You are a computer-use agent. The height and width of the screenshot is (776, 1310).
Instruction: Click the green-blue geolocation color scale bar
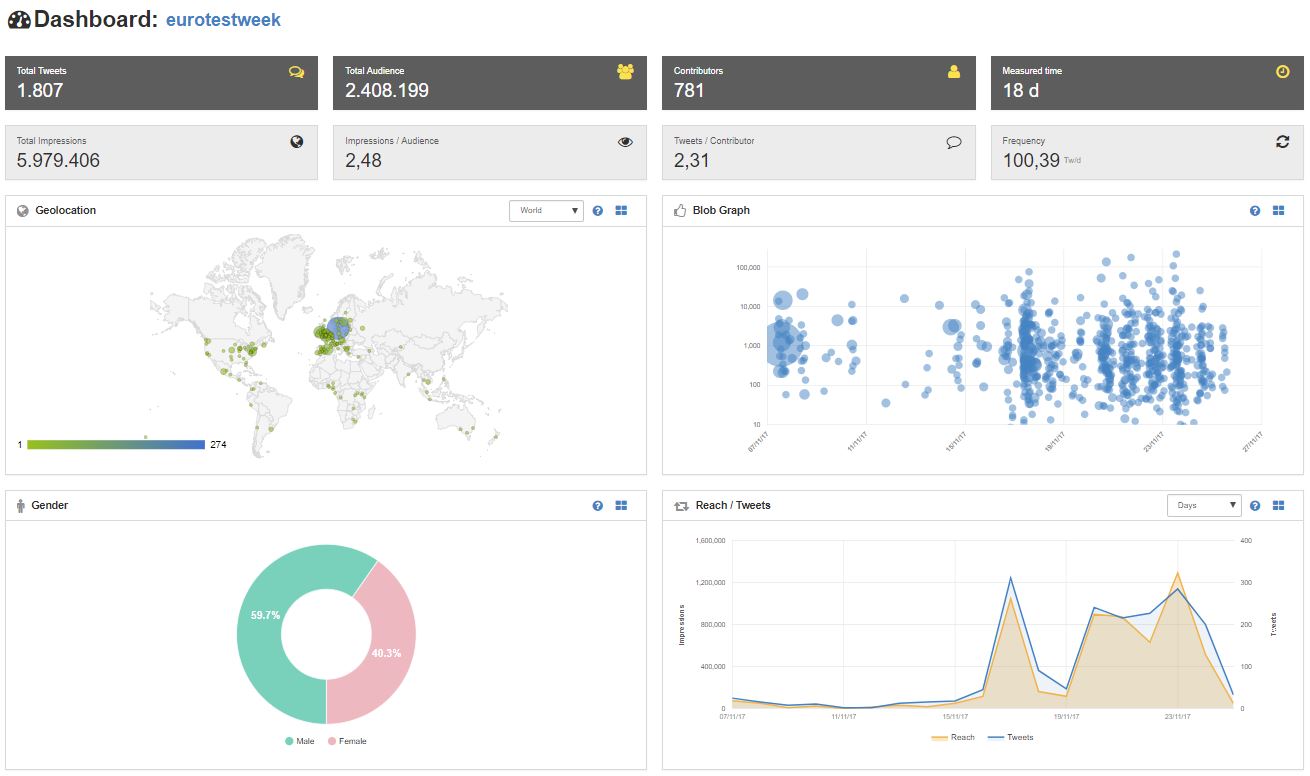pyautogui.click(x=116, y=444)
